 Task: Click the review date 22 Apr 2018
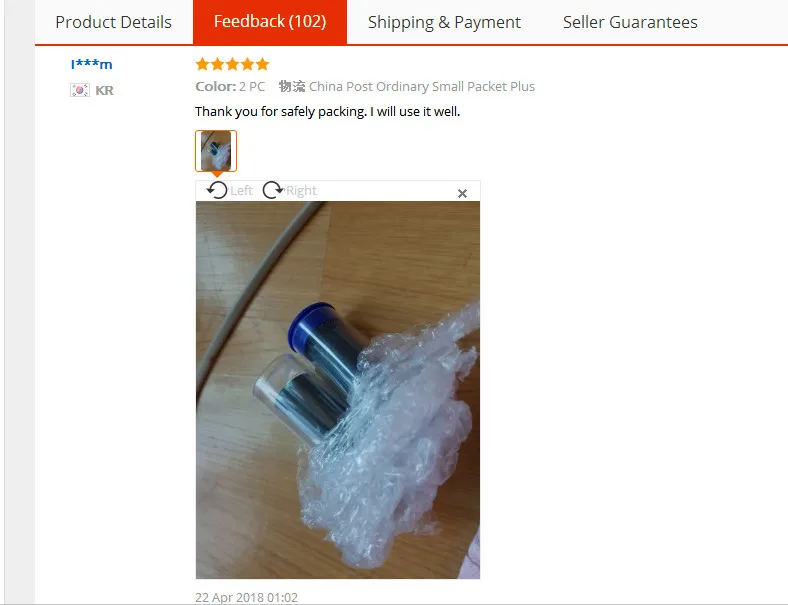tap(246, 597)
